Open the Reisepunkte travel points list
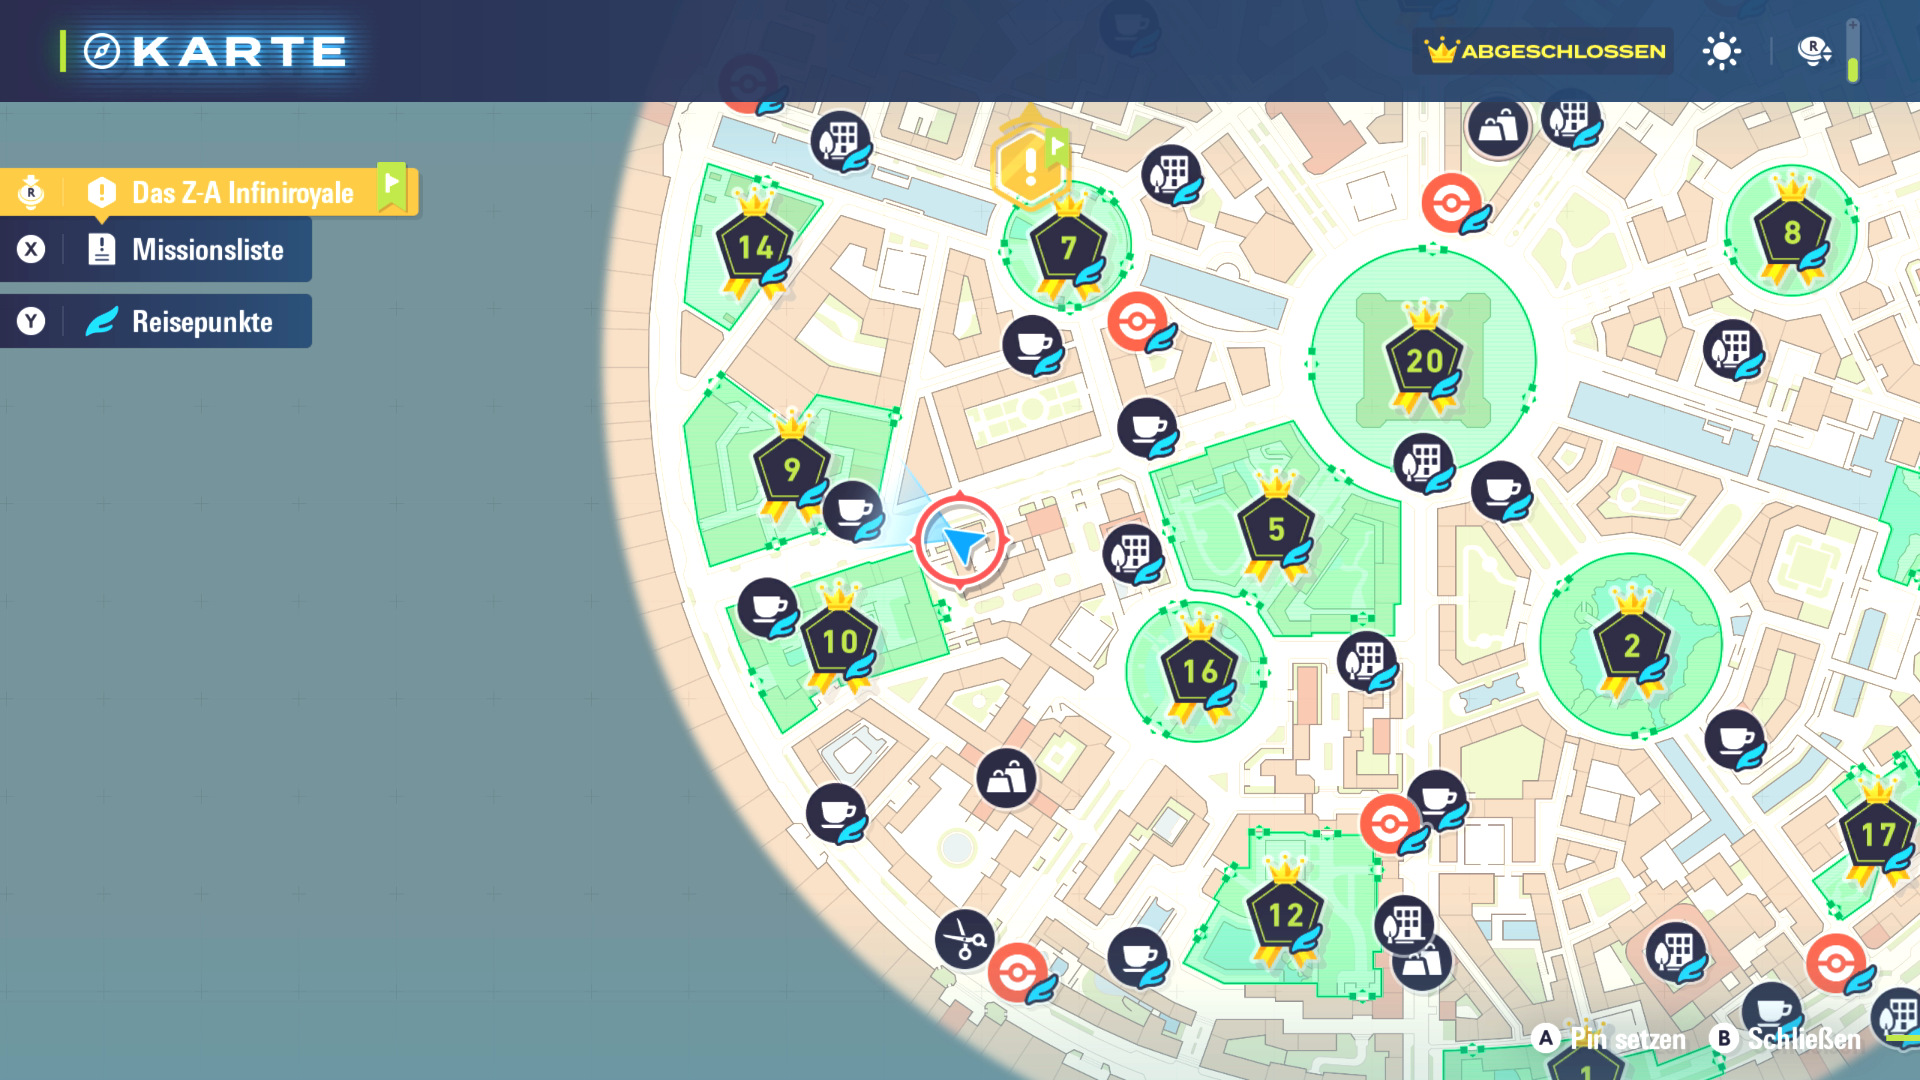The height and width of the screenshot is (1080, 1920). pyautogui.click(x=200, y=322)
